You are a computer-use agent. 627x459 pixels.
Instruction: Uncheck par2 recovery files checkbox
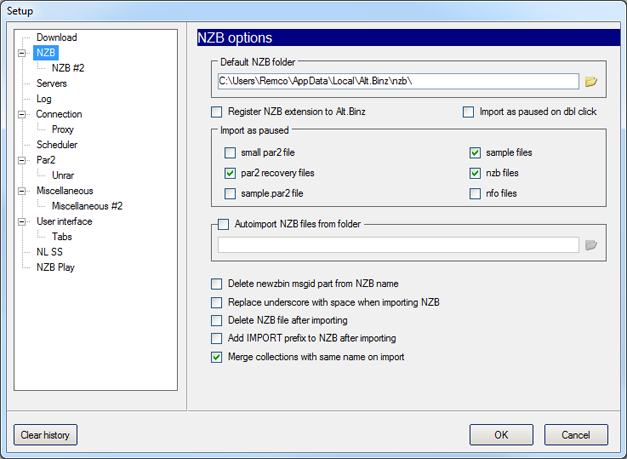tap(230, 173)
